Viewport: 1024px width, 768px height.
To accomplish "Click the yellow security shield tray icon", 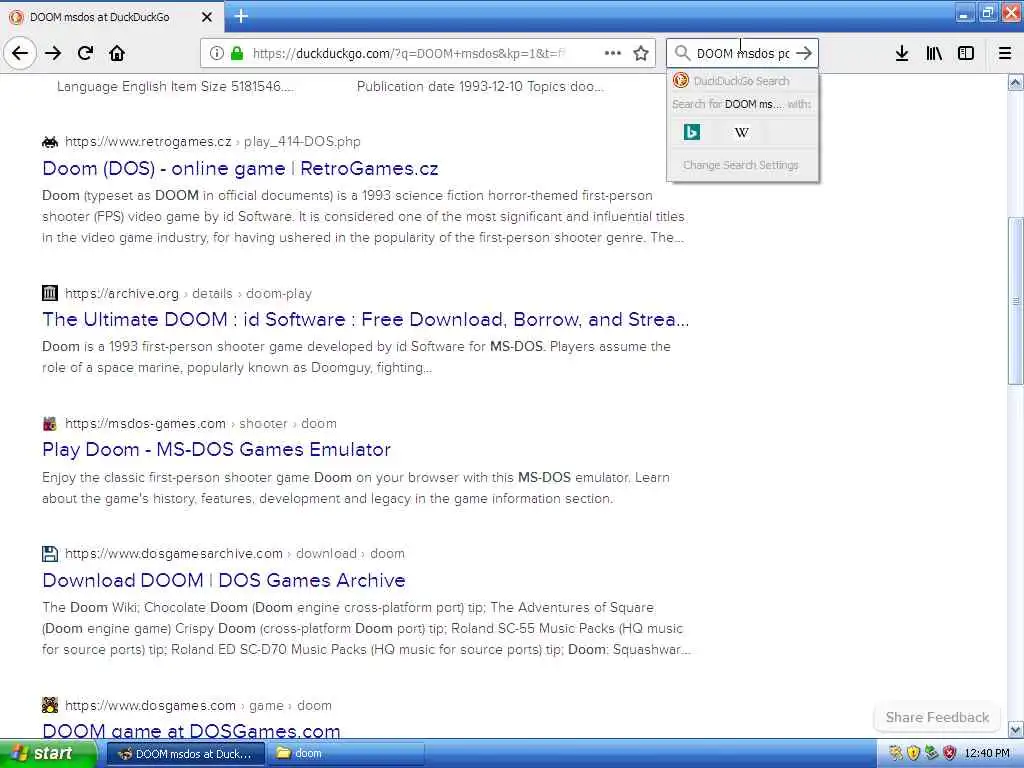I will click(x=913, y=753).
